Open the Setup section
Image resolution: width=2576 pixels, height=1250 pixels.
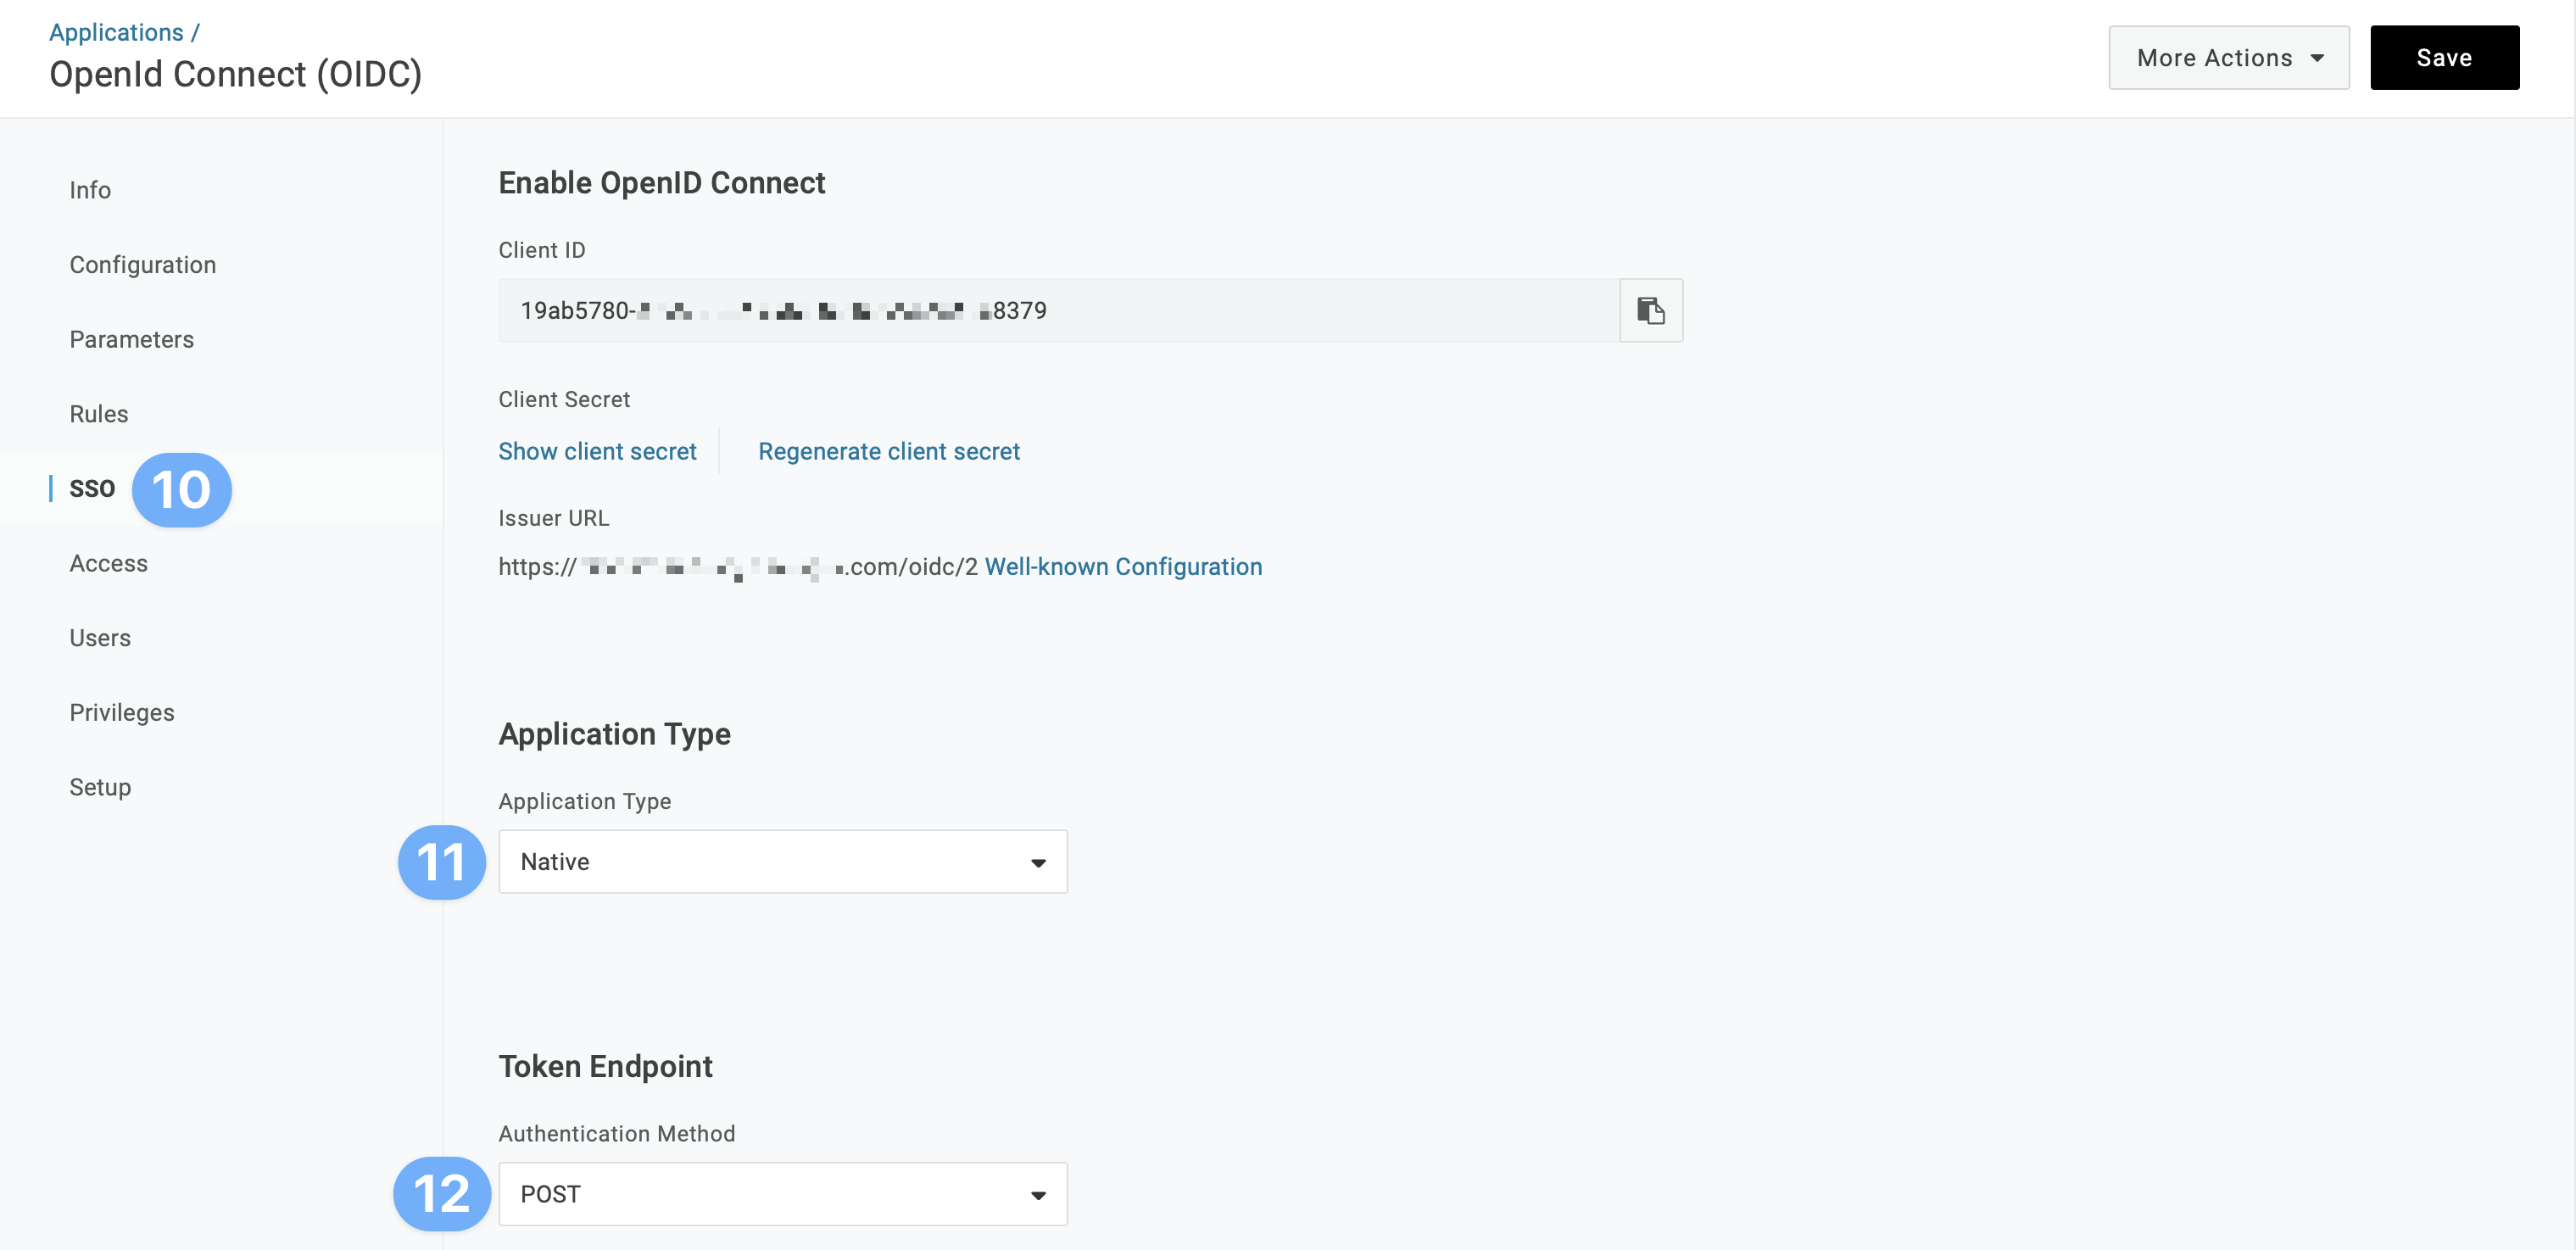pyautogui.click(x=100, y=788)
